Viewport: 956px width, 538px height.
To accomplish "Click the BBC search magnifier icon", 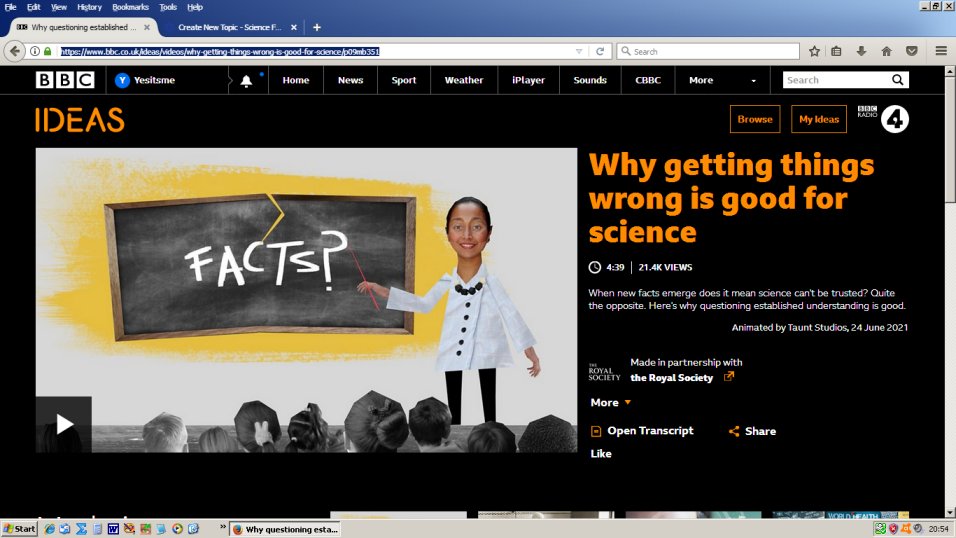I will 897,80.
